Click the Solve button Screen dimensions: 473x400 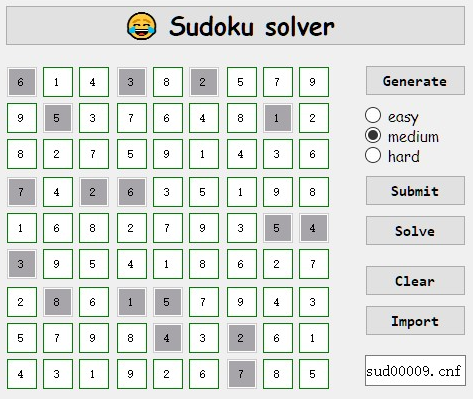[415, 231]
